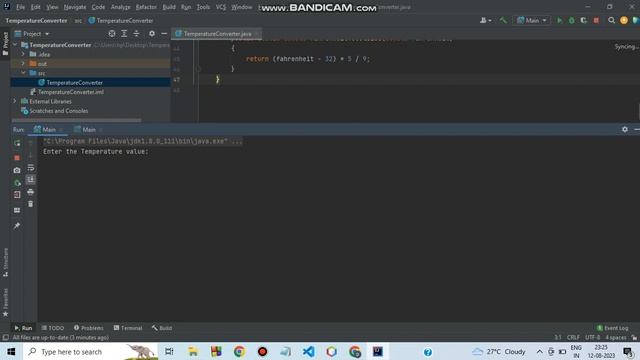
Task: Click the Restore Layout icon in the Run panel
Action: click(x=17, y=210)
